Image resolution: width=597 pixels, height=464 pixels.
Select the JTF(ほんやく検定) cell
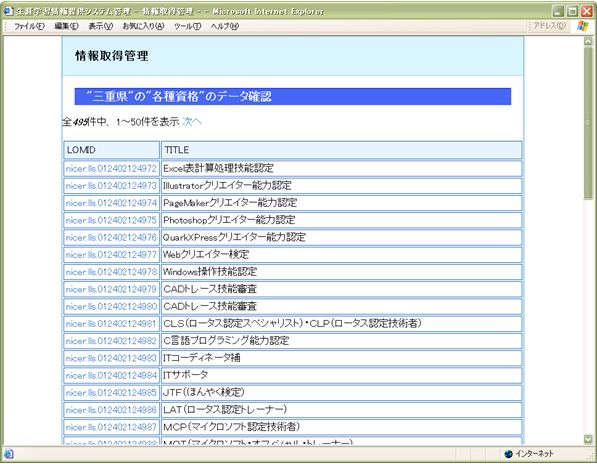click(x=342, y=393)
